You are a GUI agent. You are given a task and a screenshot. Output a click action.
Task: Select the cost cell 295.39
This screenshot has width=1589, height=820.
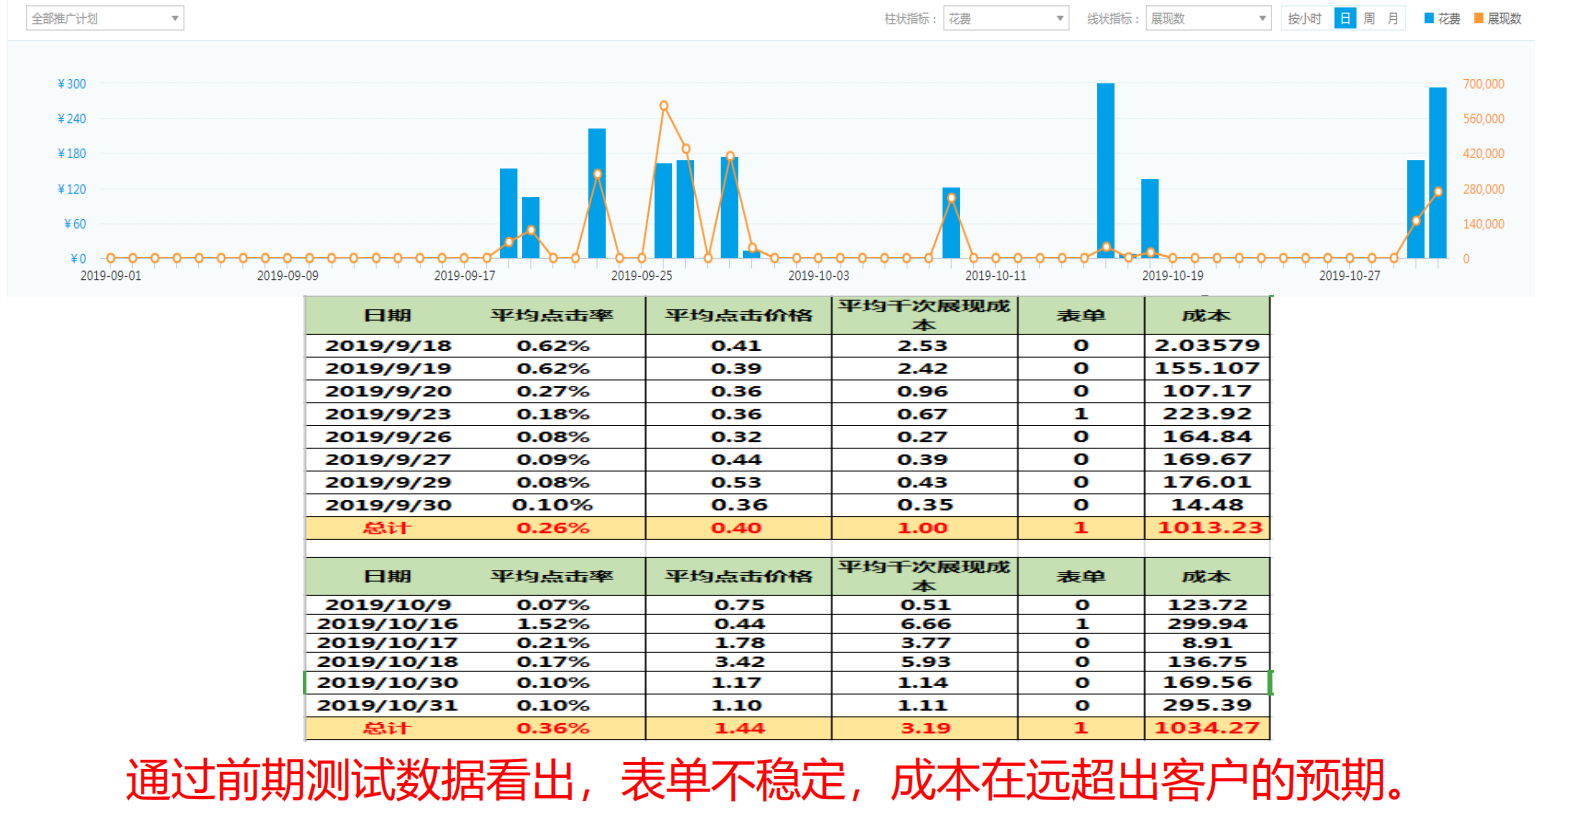1207,705
